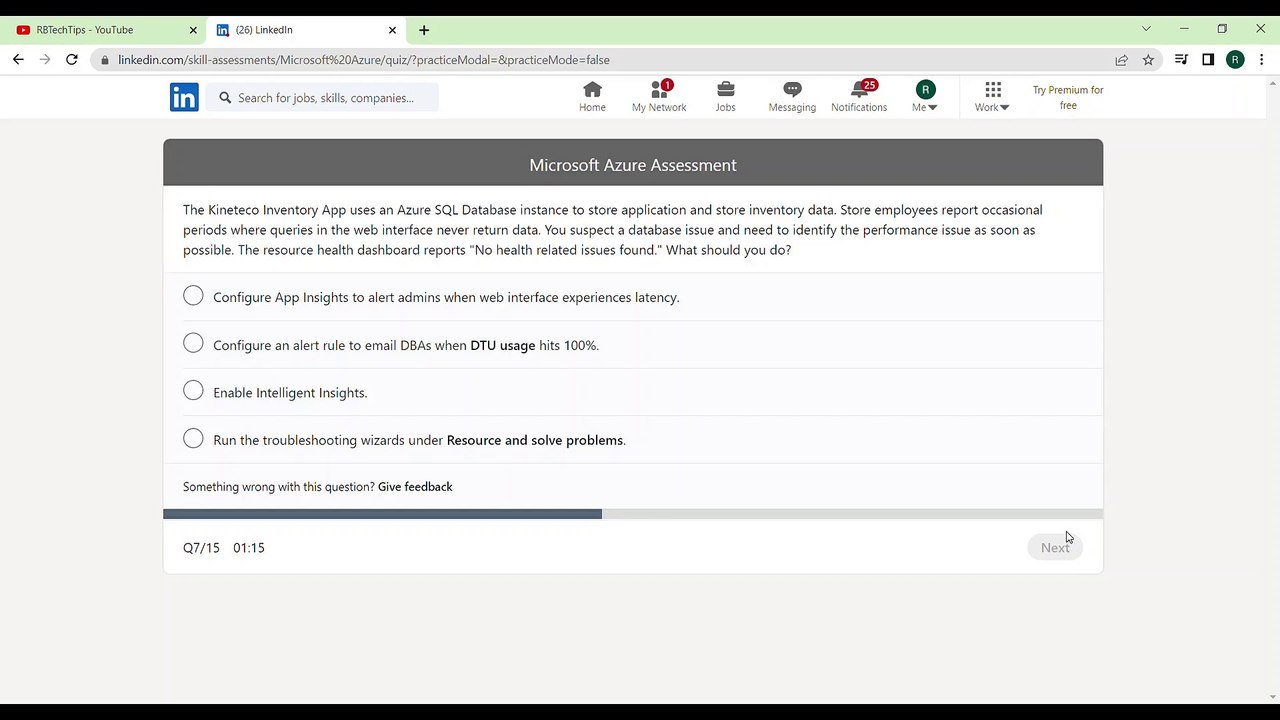Open tab search dropdown arrow
Screen dimensions: 1280x720
[x=1146, y=29]
